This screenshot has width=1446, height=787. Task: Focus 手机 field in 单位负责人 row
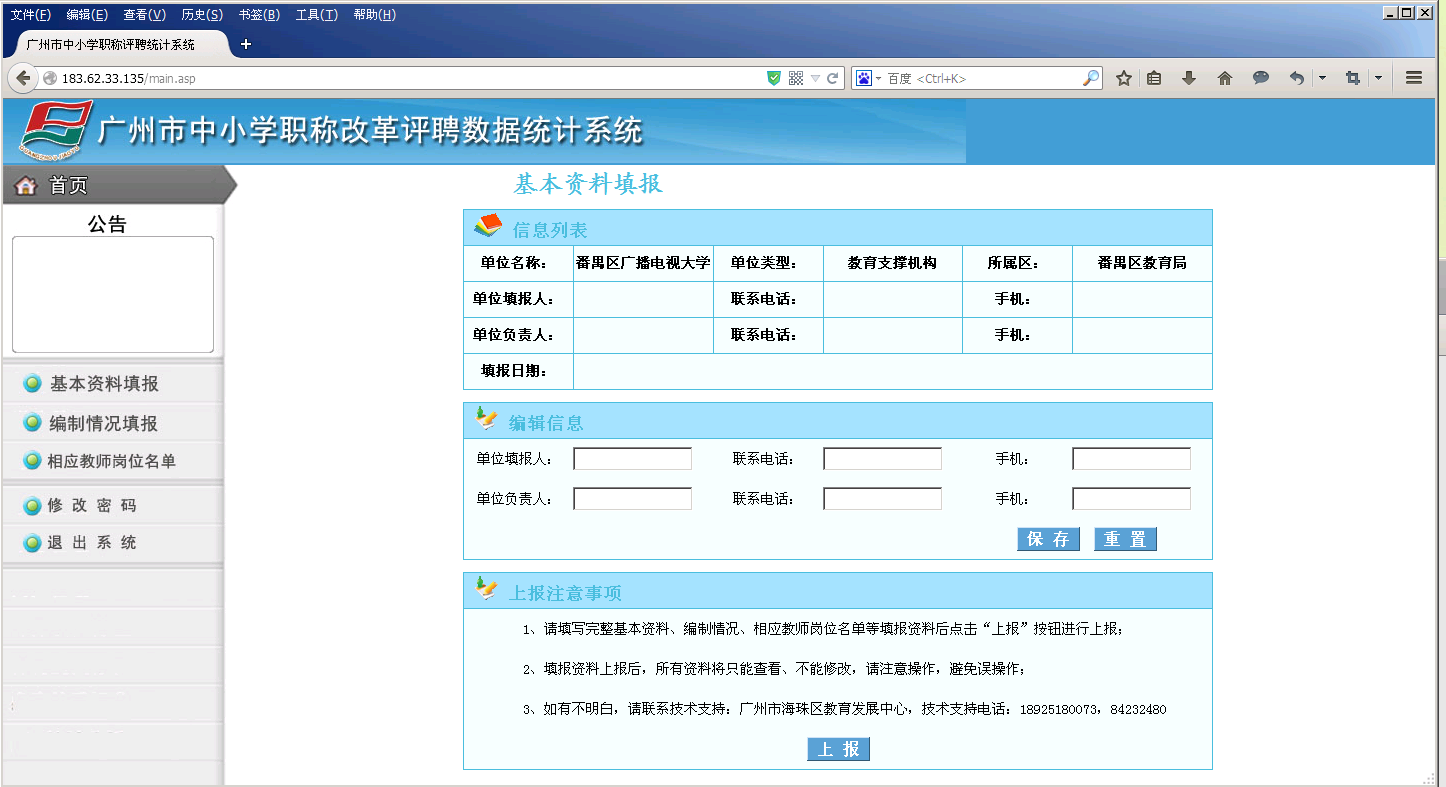[1131, 499]
